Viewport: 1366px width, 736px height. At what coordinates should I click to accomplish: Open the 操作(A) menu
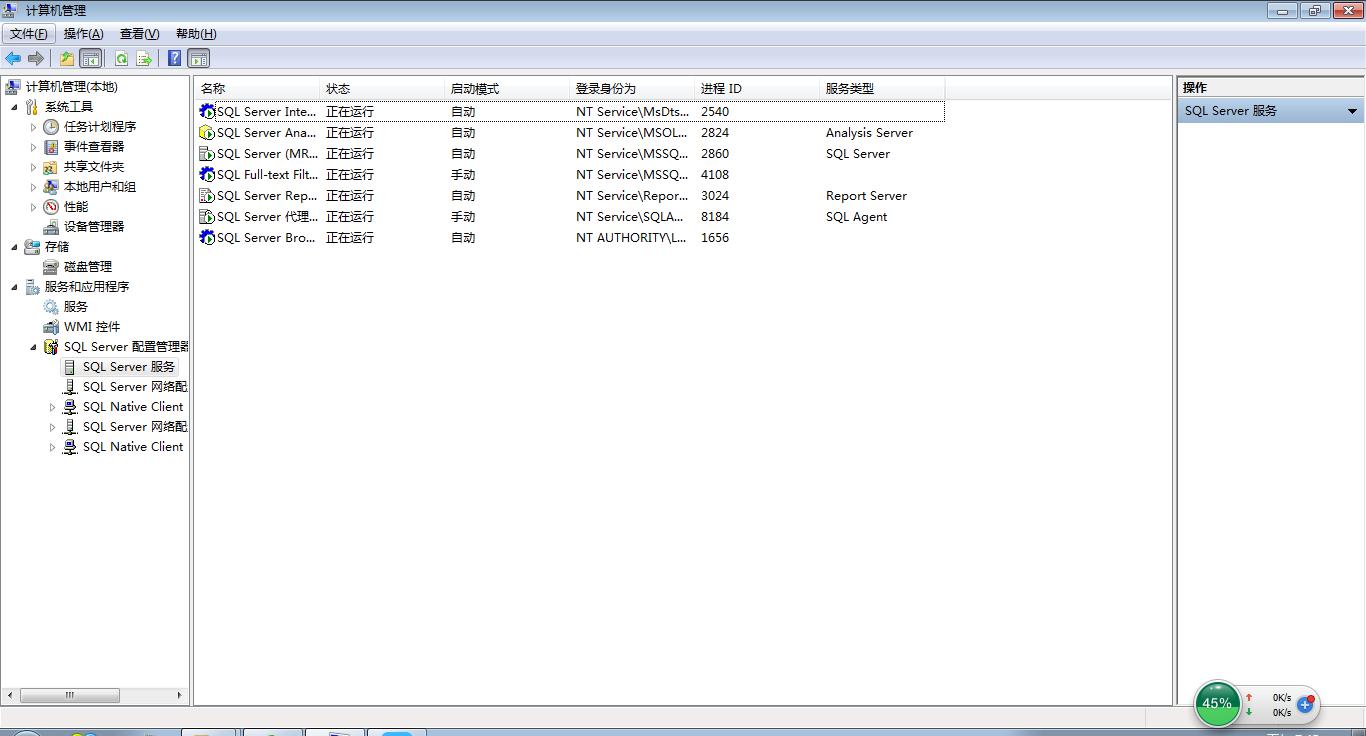coord(84,34)
